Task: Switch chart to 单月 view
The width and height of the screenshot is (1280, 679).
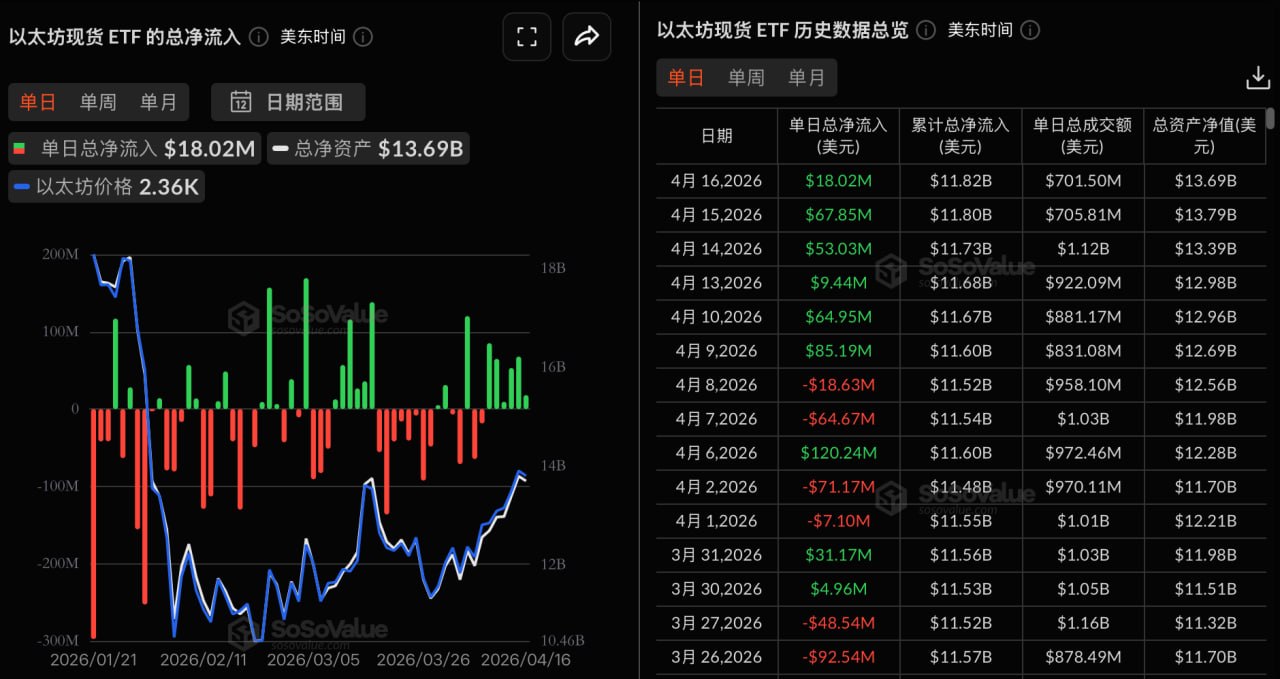Action: coord(158,102)
